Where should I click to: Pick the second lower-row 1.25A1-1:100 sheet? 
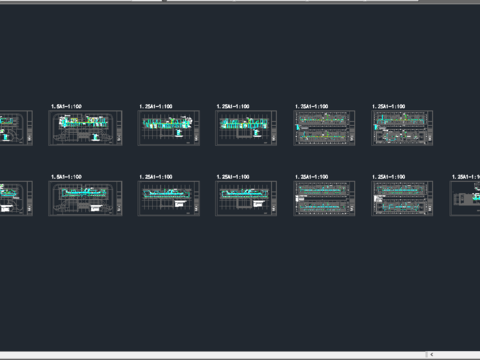click(x=246, y=198)
